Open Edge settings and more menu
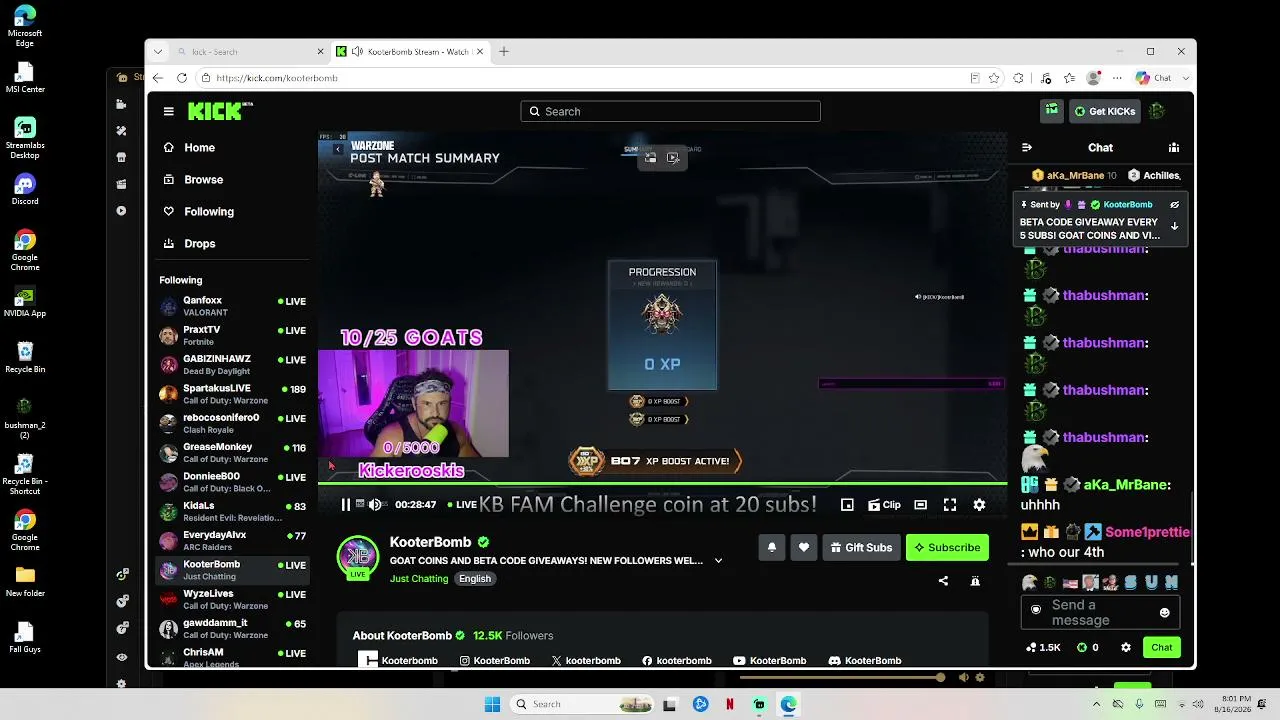The width and height of the screenshot is (1280, 720). click(x=1119, y=78)
